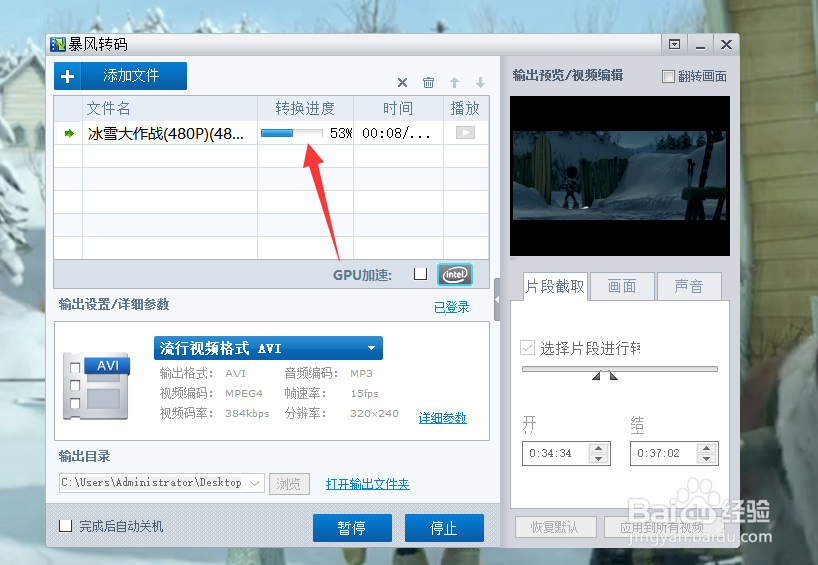Click the 已登录 link
818x565 pixels.
click(452, 307)
